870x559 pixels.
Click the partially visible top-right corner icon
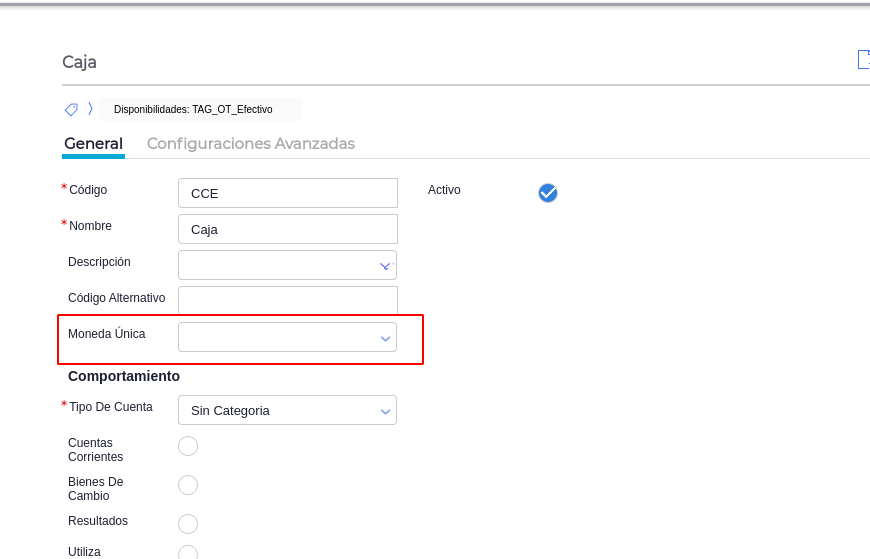[863, 60]
